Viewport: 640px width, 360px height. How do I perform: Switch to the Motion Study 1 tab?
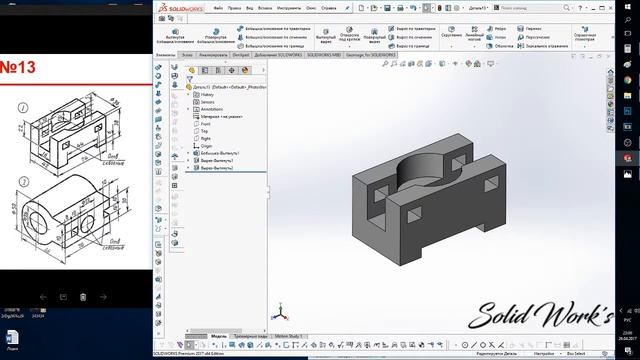coord(289,336)
